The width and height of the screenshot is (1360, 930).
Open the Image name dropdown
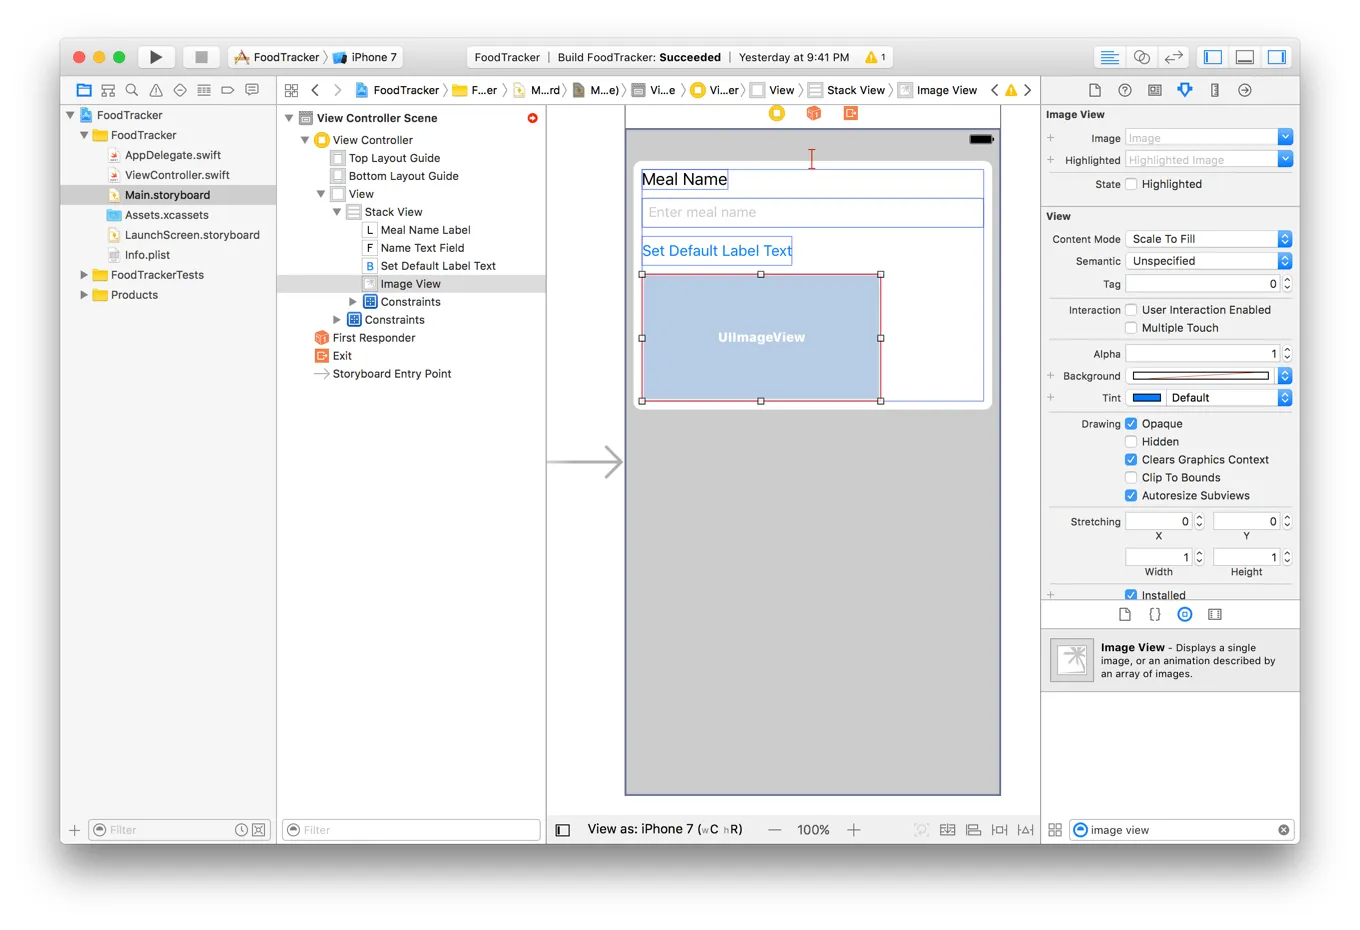pyautogui.click(x=1285, y=137)
